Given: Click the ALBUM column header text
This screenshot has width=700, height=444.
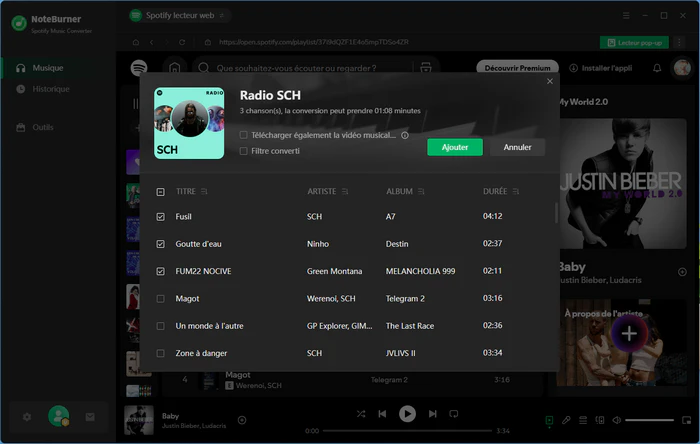Looking at the screenshot, I should (x=399, y=191).
